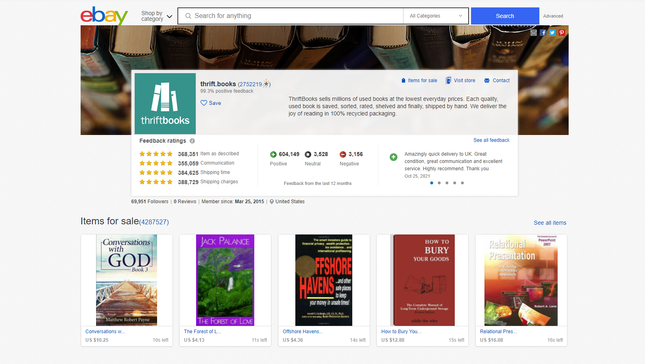Click the heart icon to save seller
Viewport: 645px width, 364px height.
(x=204, y=103)
